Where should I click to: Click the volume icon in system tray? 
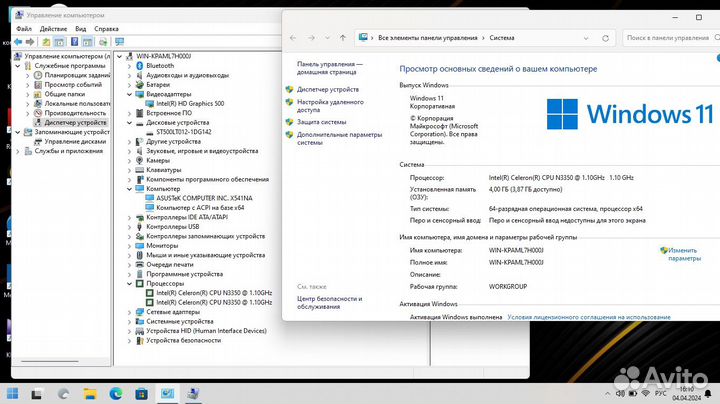coord(620,393)
